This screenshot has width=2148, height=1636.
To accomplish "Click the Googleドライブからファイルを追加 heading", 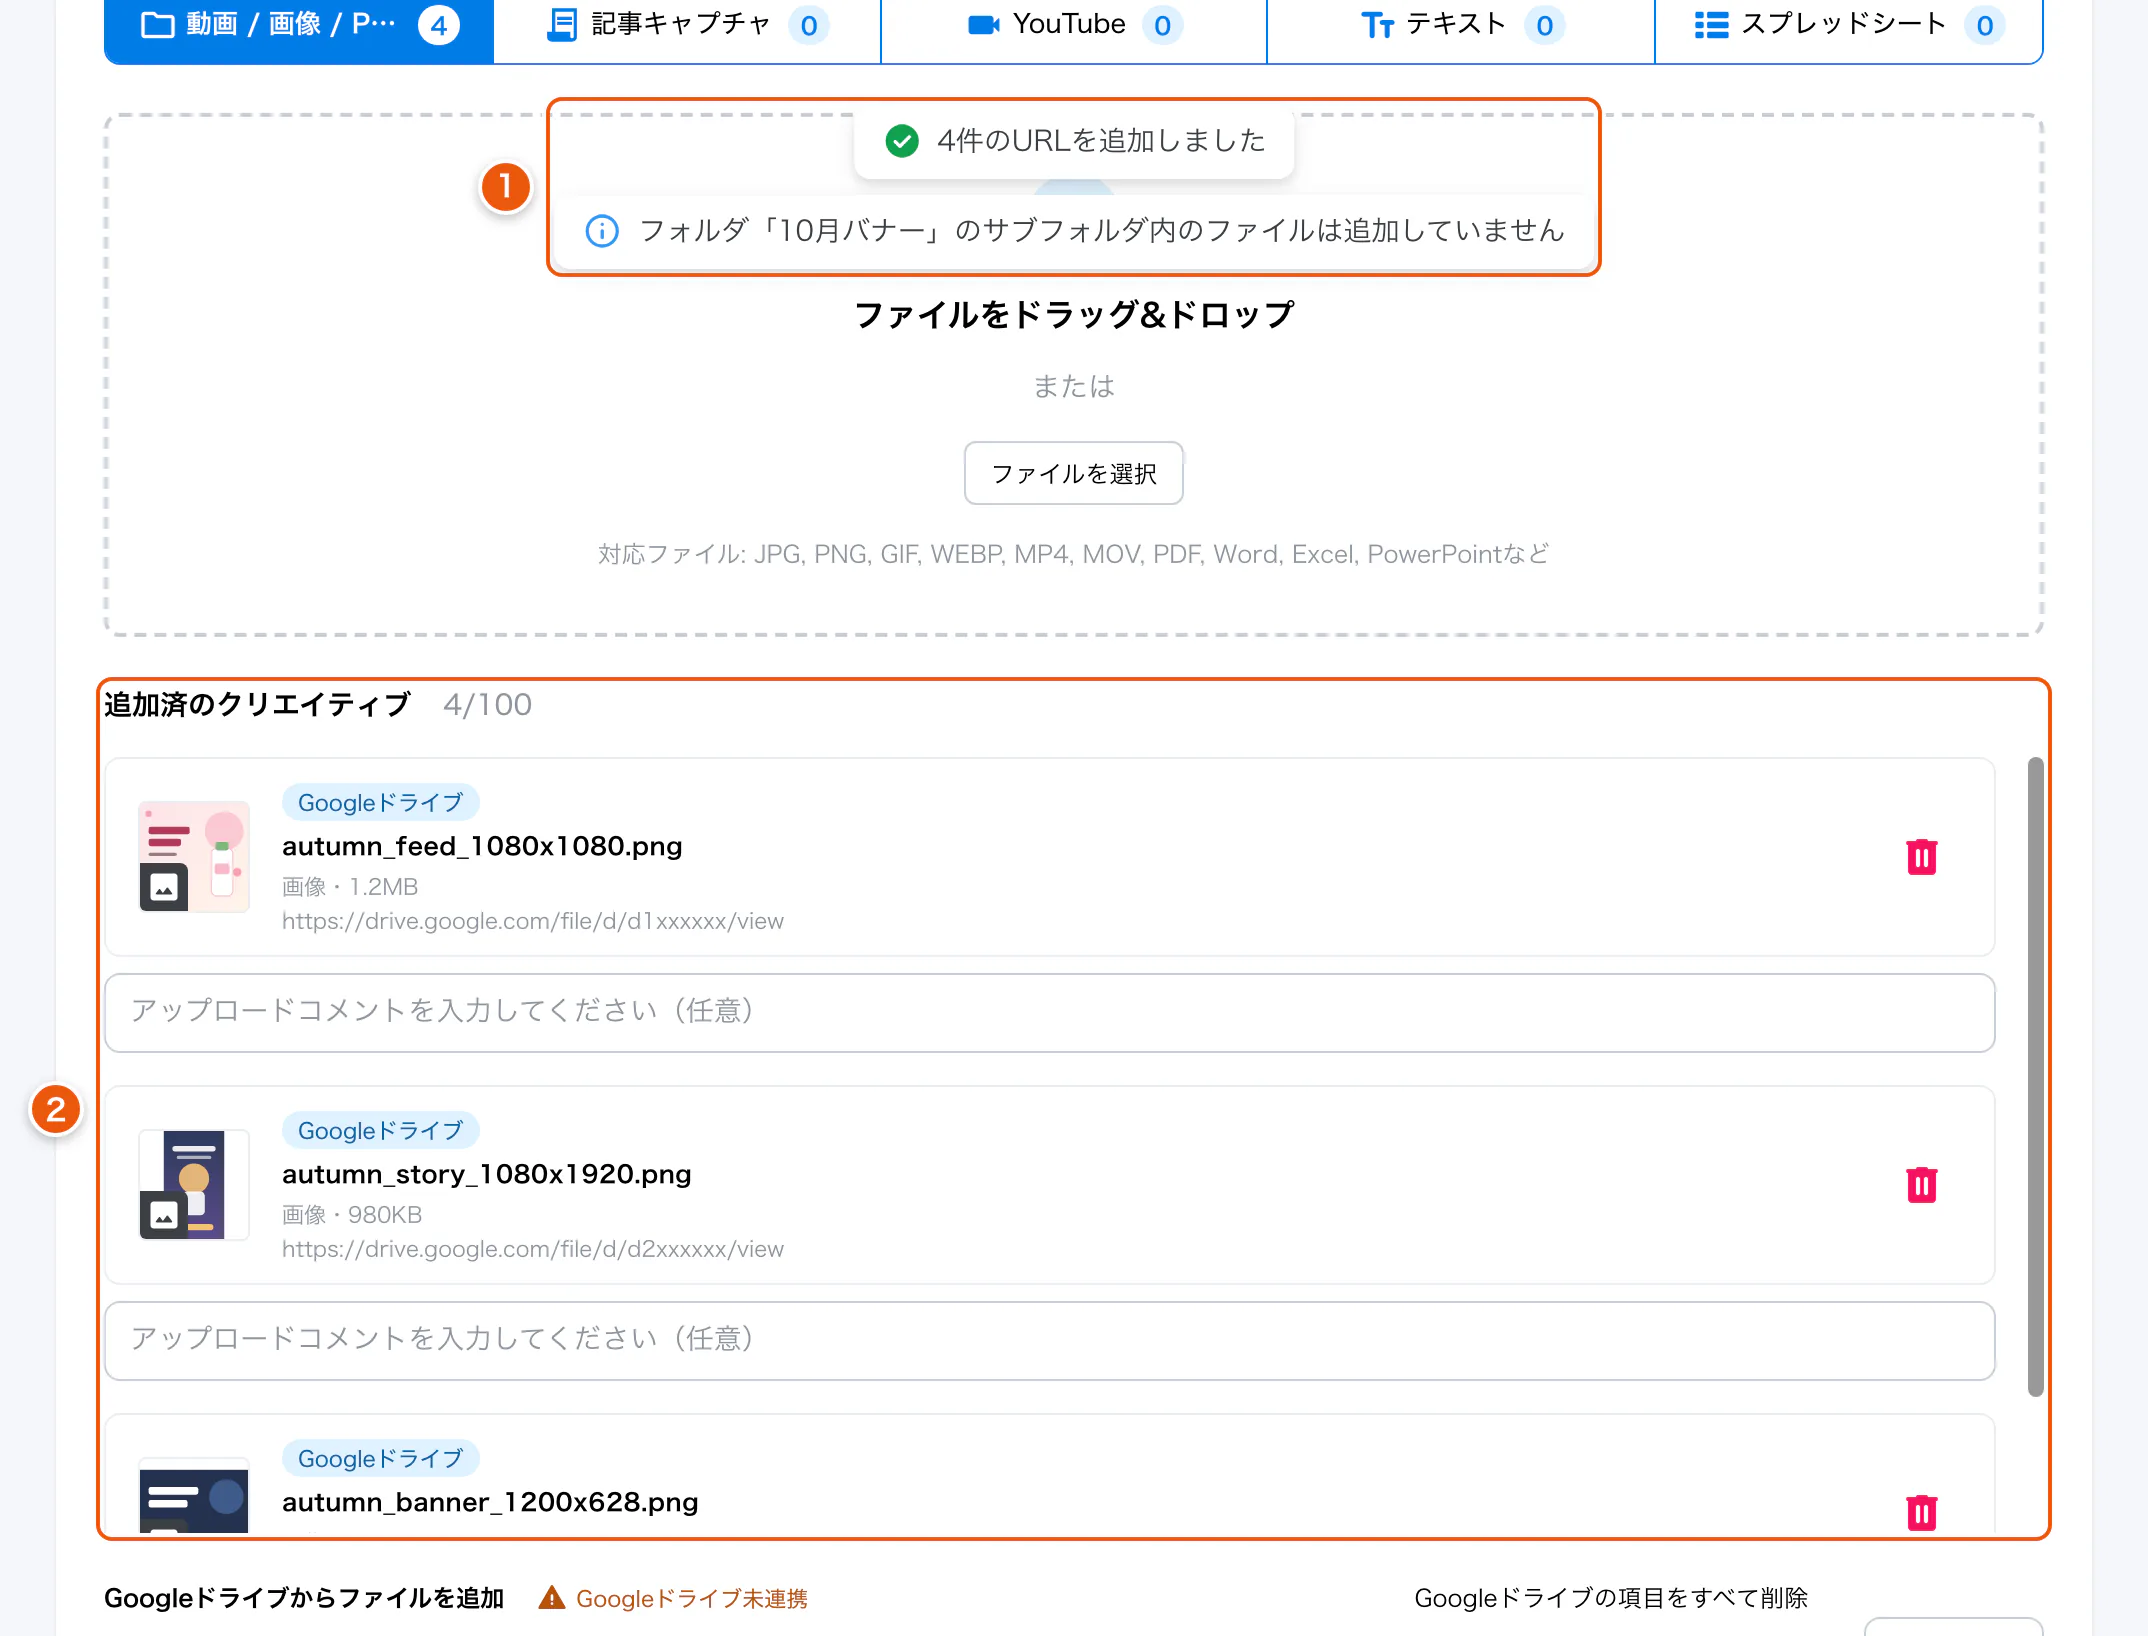I will click(x=304, y=1598).
